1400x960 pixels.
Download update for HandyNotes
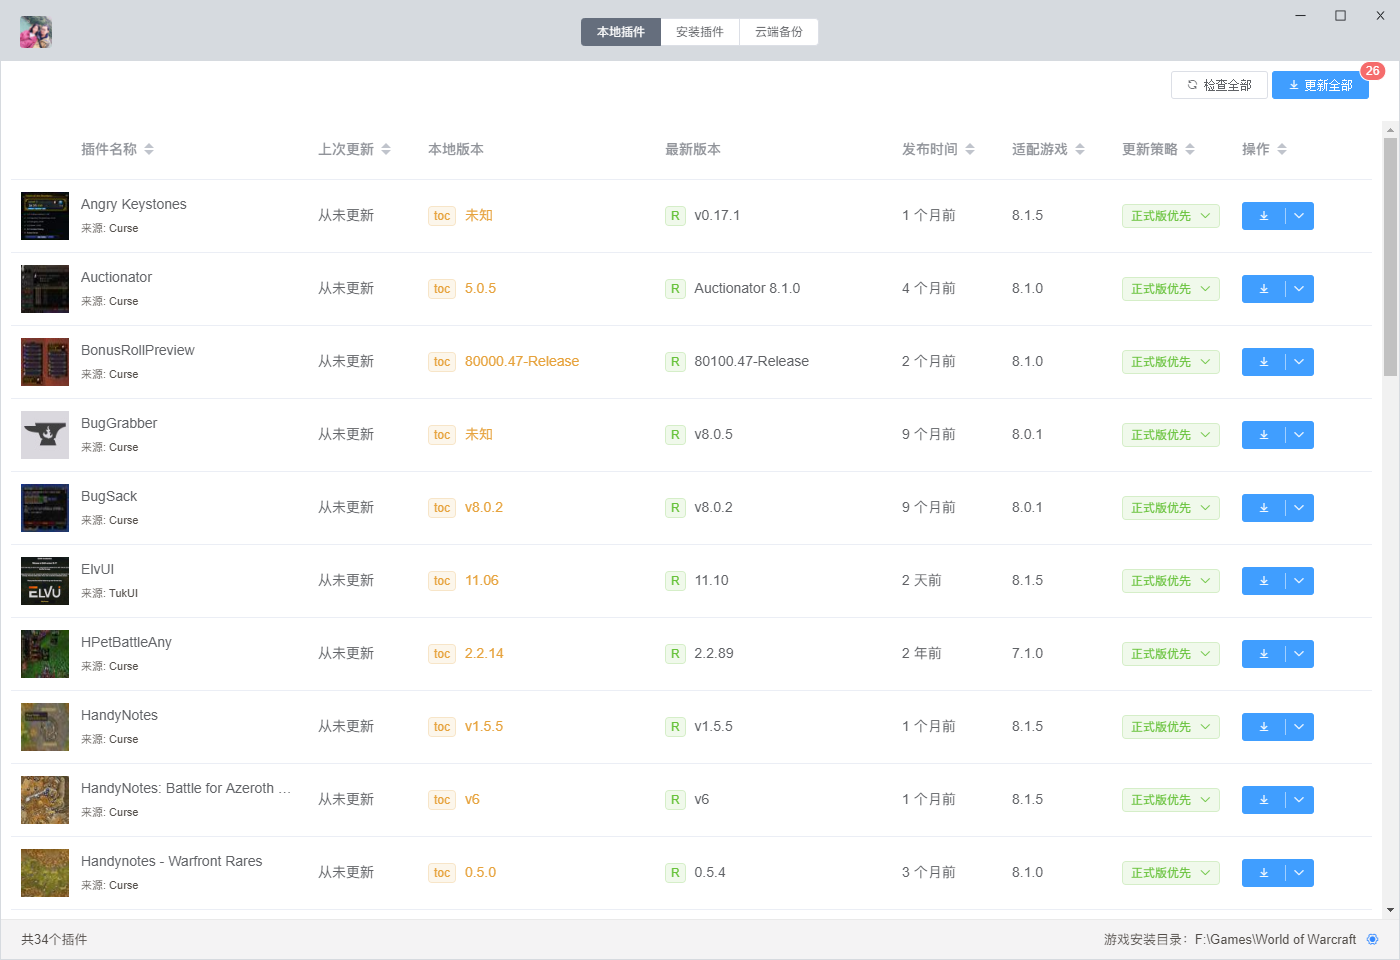(x=1263, y=727)
